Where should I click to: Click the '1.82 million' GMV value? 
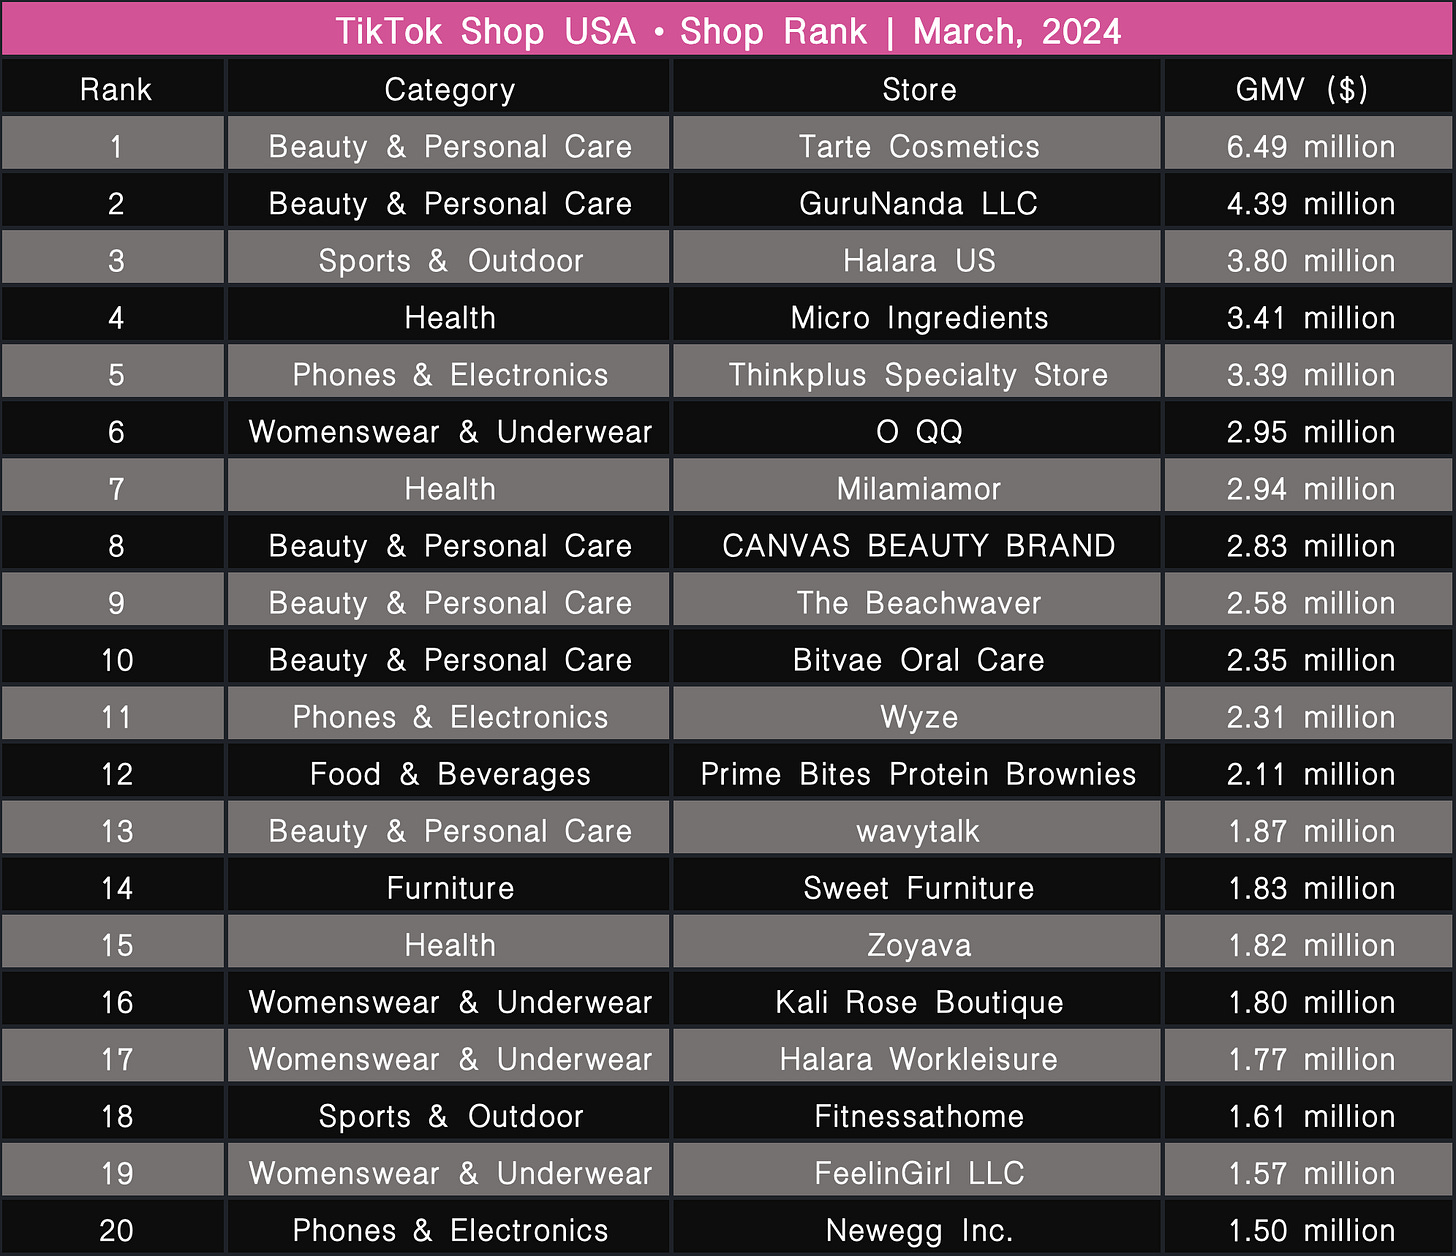pos(1311,944)
